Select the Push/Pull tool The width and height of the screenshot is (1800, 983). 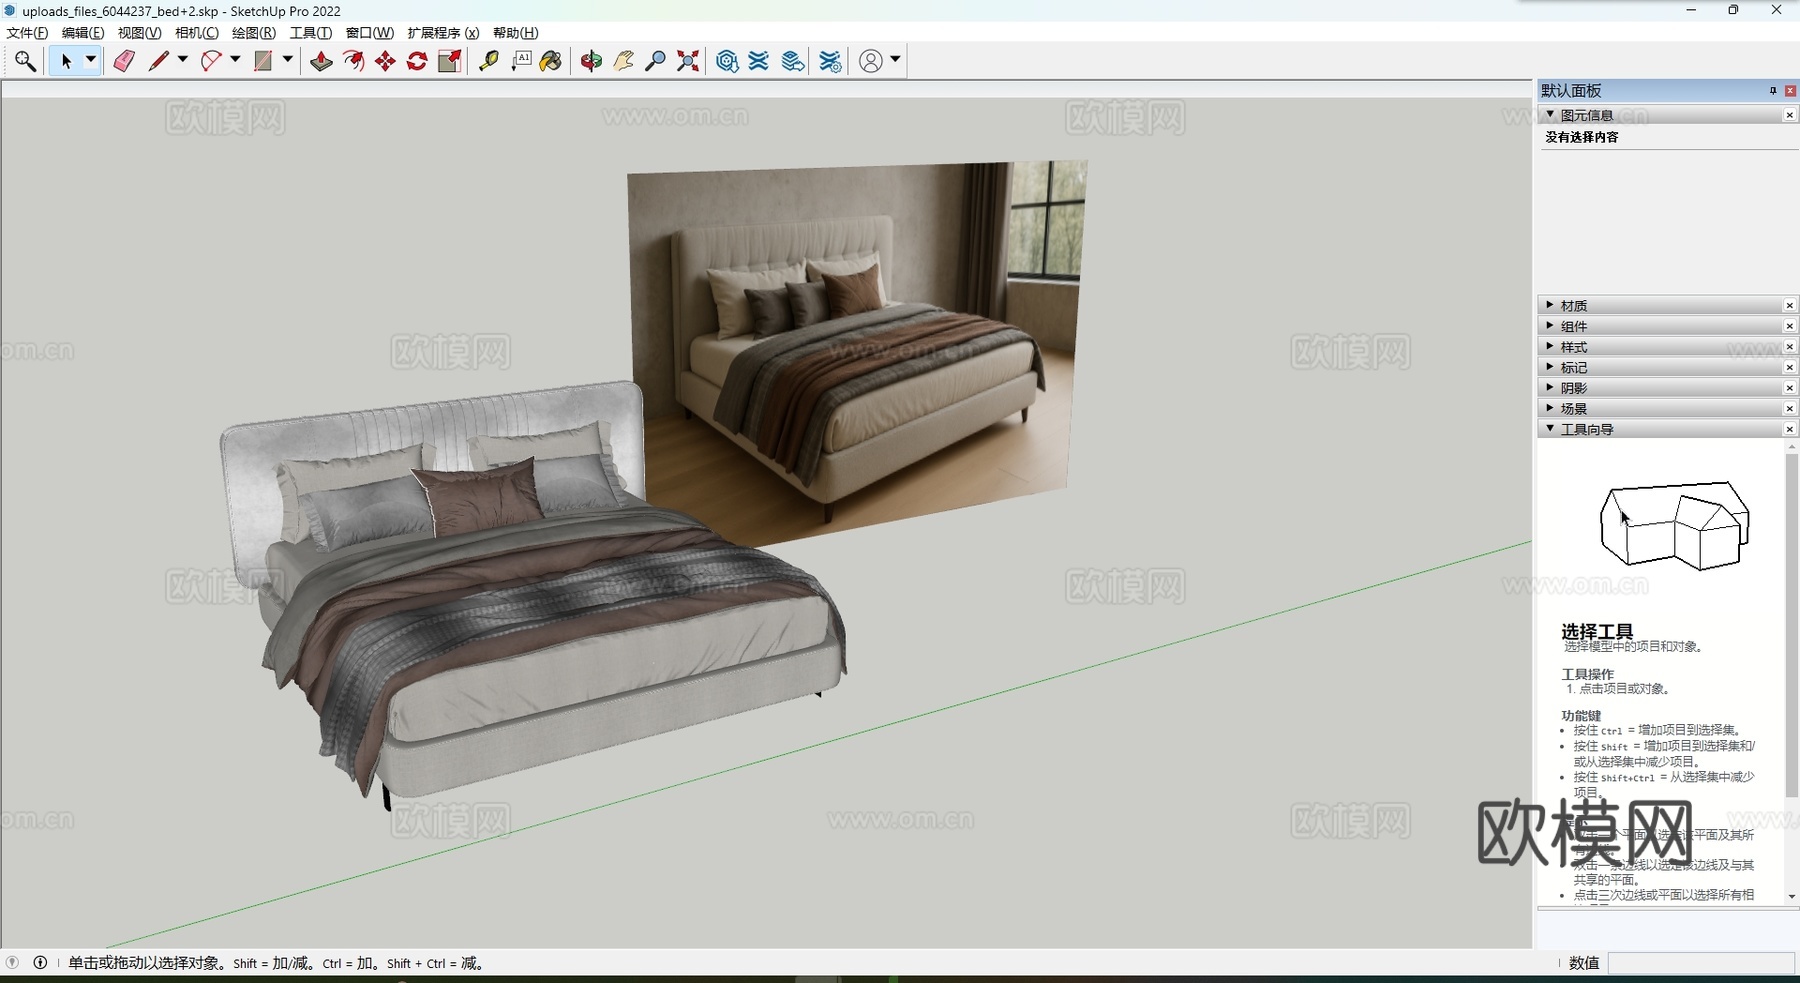(x=321, y=61)
